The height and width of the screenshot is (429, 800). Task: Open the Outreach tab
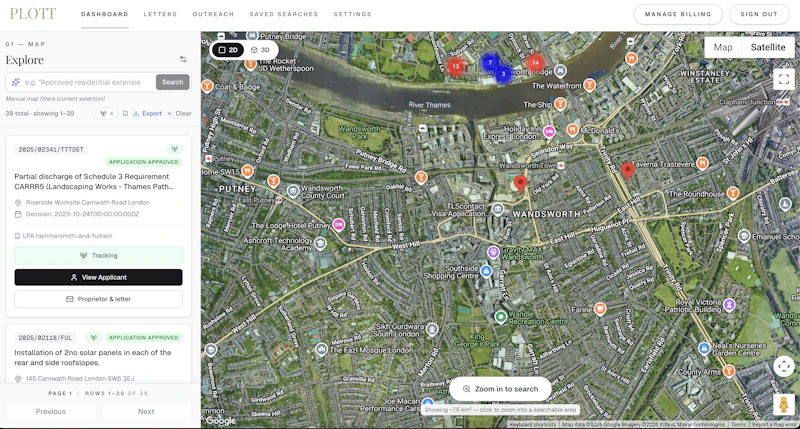point(213,14)
